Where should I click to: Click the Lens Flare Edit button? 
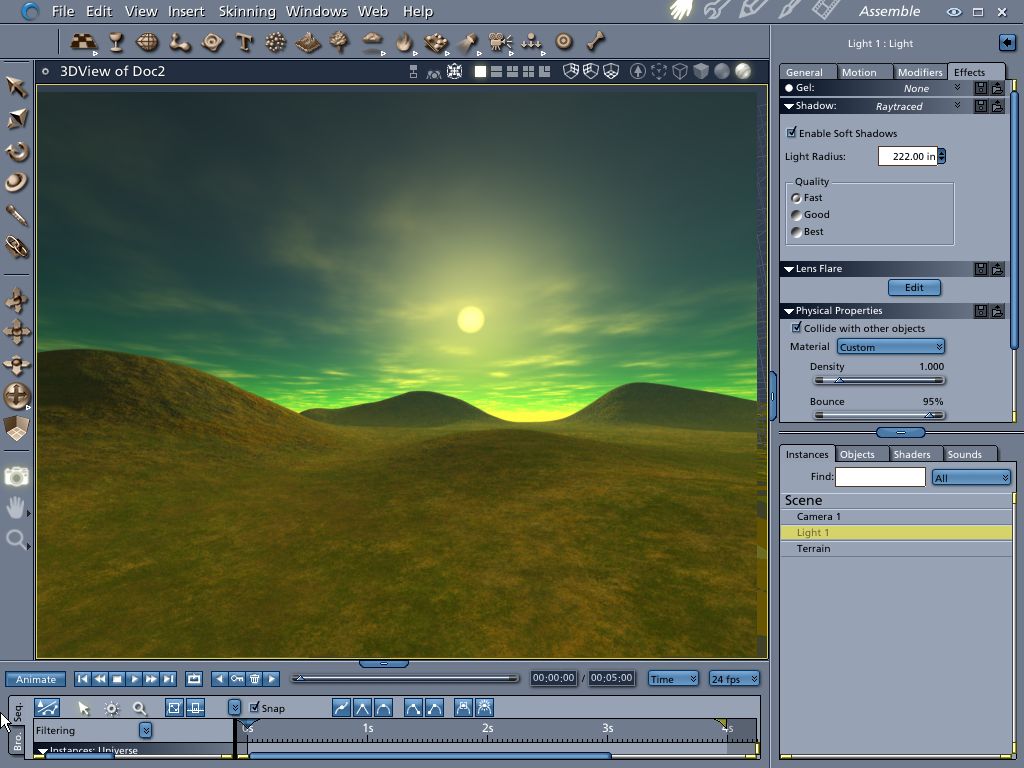pyautogui.click(x=914, y=288)
